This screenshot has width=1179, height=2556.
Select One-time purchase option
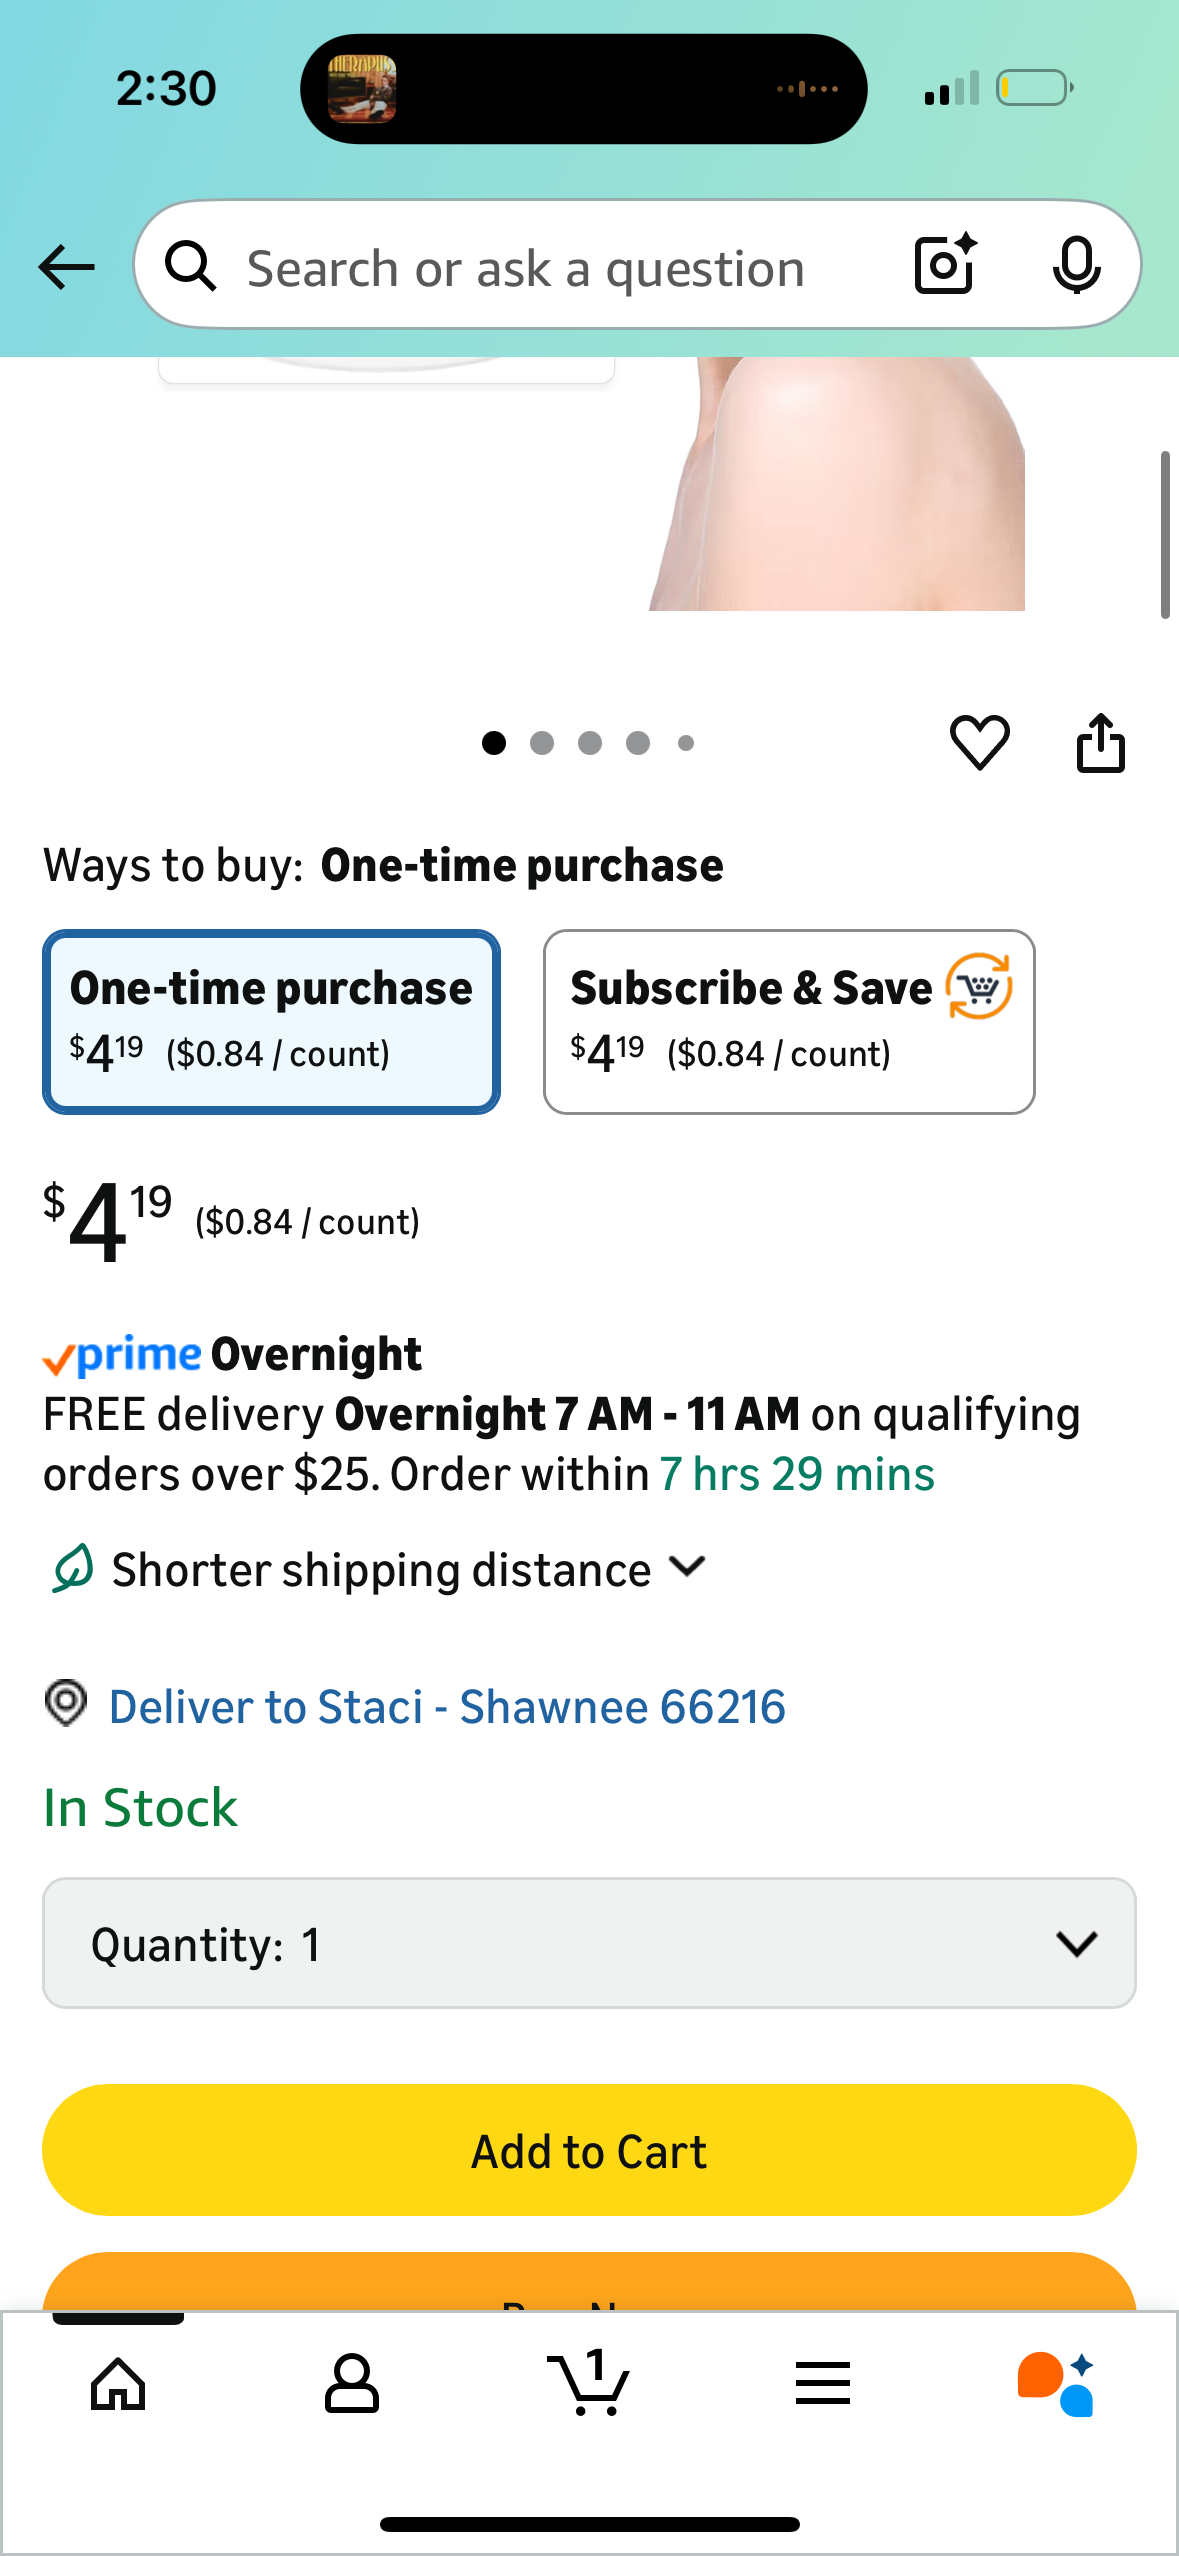click(x=271, y=1021)
